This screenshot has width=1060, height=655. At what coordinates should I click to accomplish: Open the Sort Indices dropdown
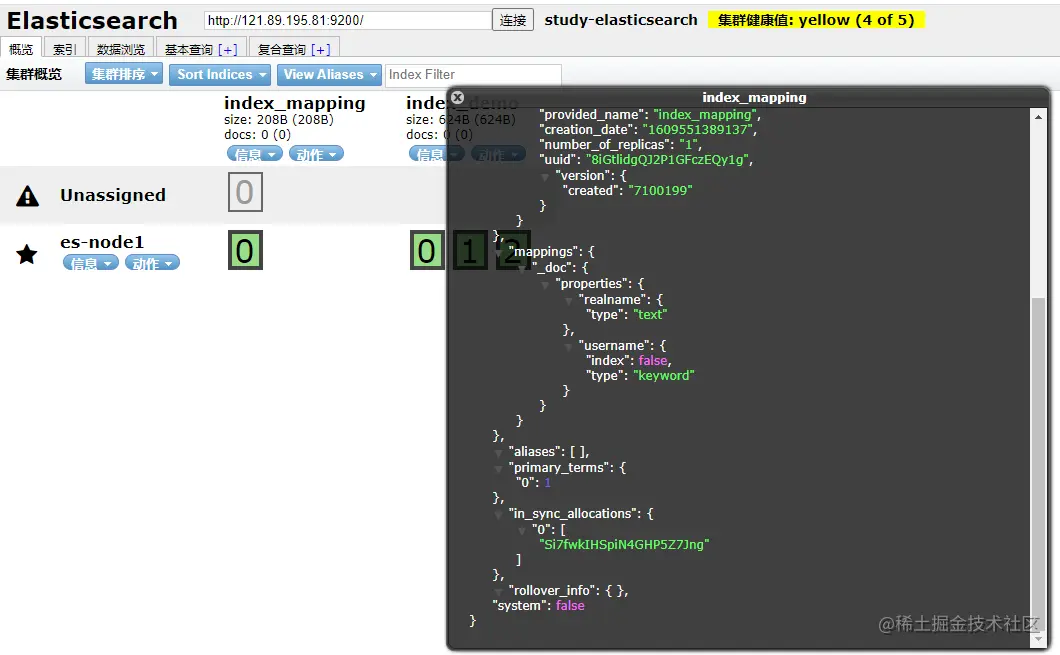click(220, 74)
